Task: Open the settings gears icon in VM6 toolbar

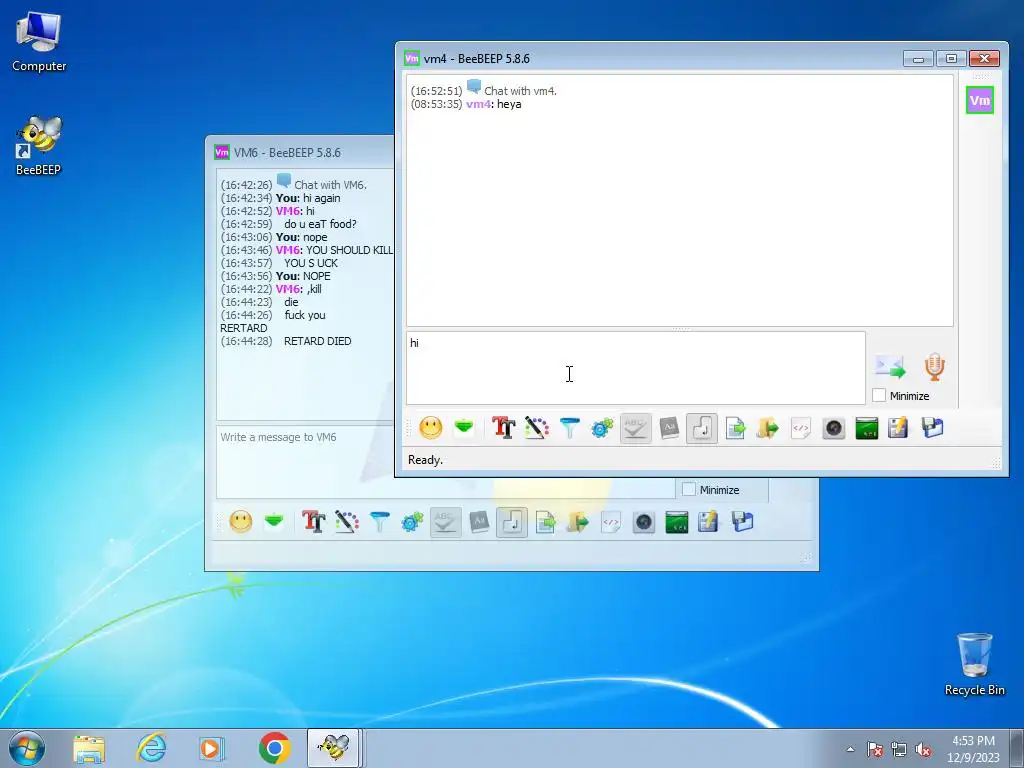Action: [412, 522]
